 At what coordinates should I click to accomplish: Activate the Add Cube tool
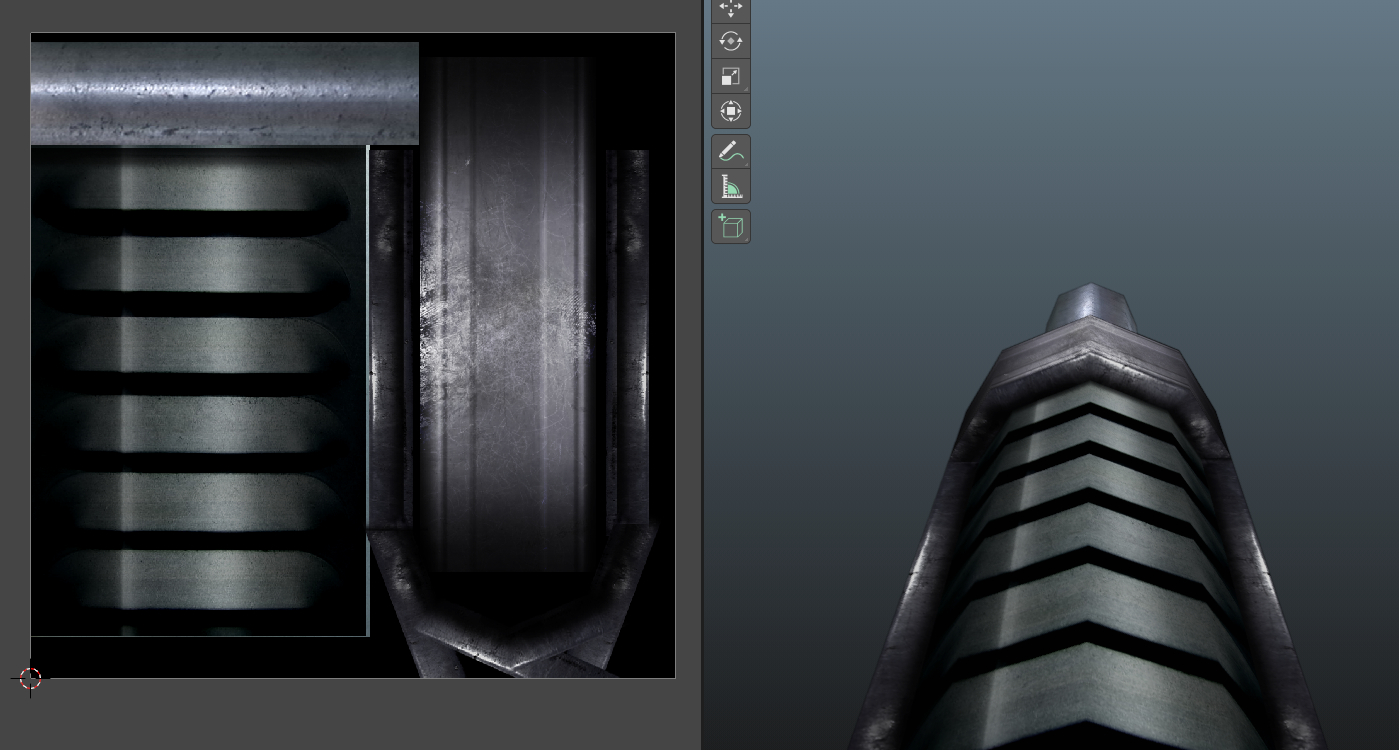[731, 227]
